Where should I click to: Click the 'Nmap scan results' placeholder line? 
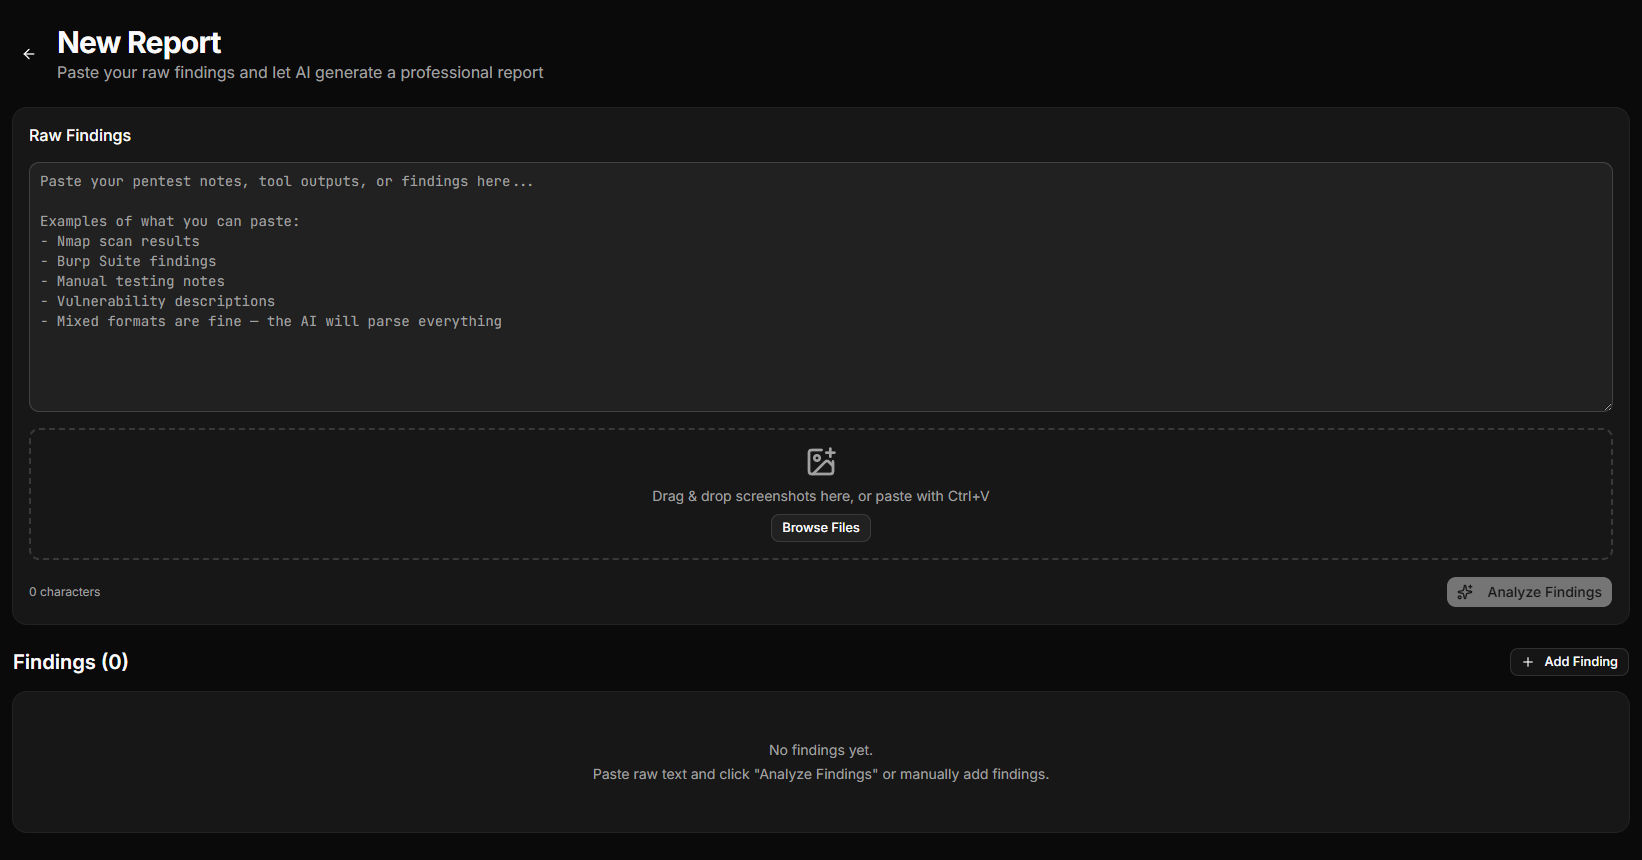pos(128,241)
